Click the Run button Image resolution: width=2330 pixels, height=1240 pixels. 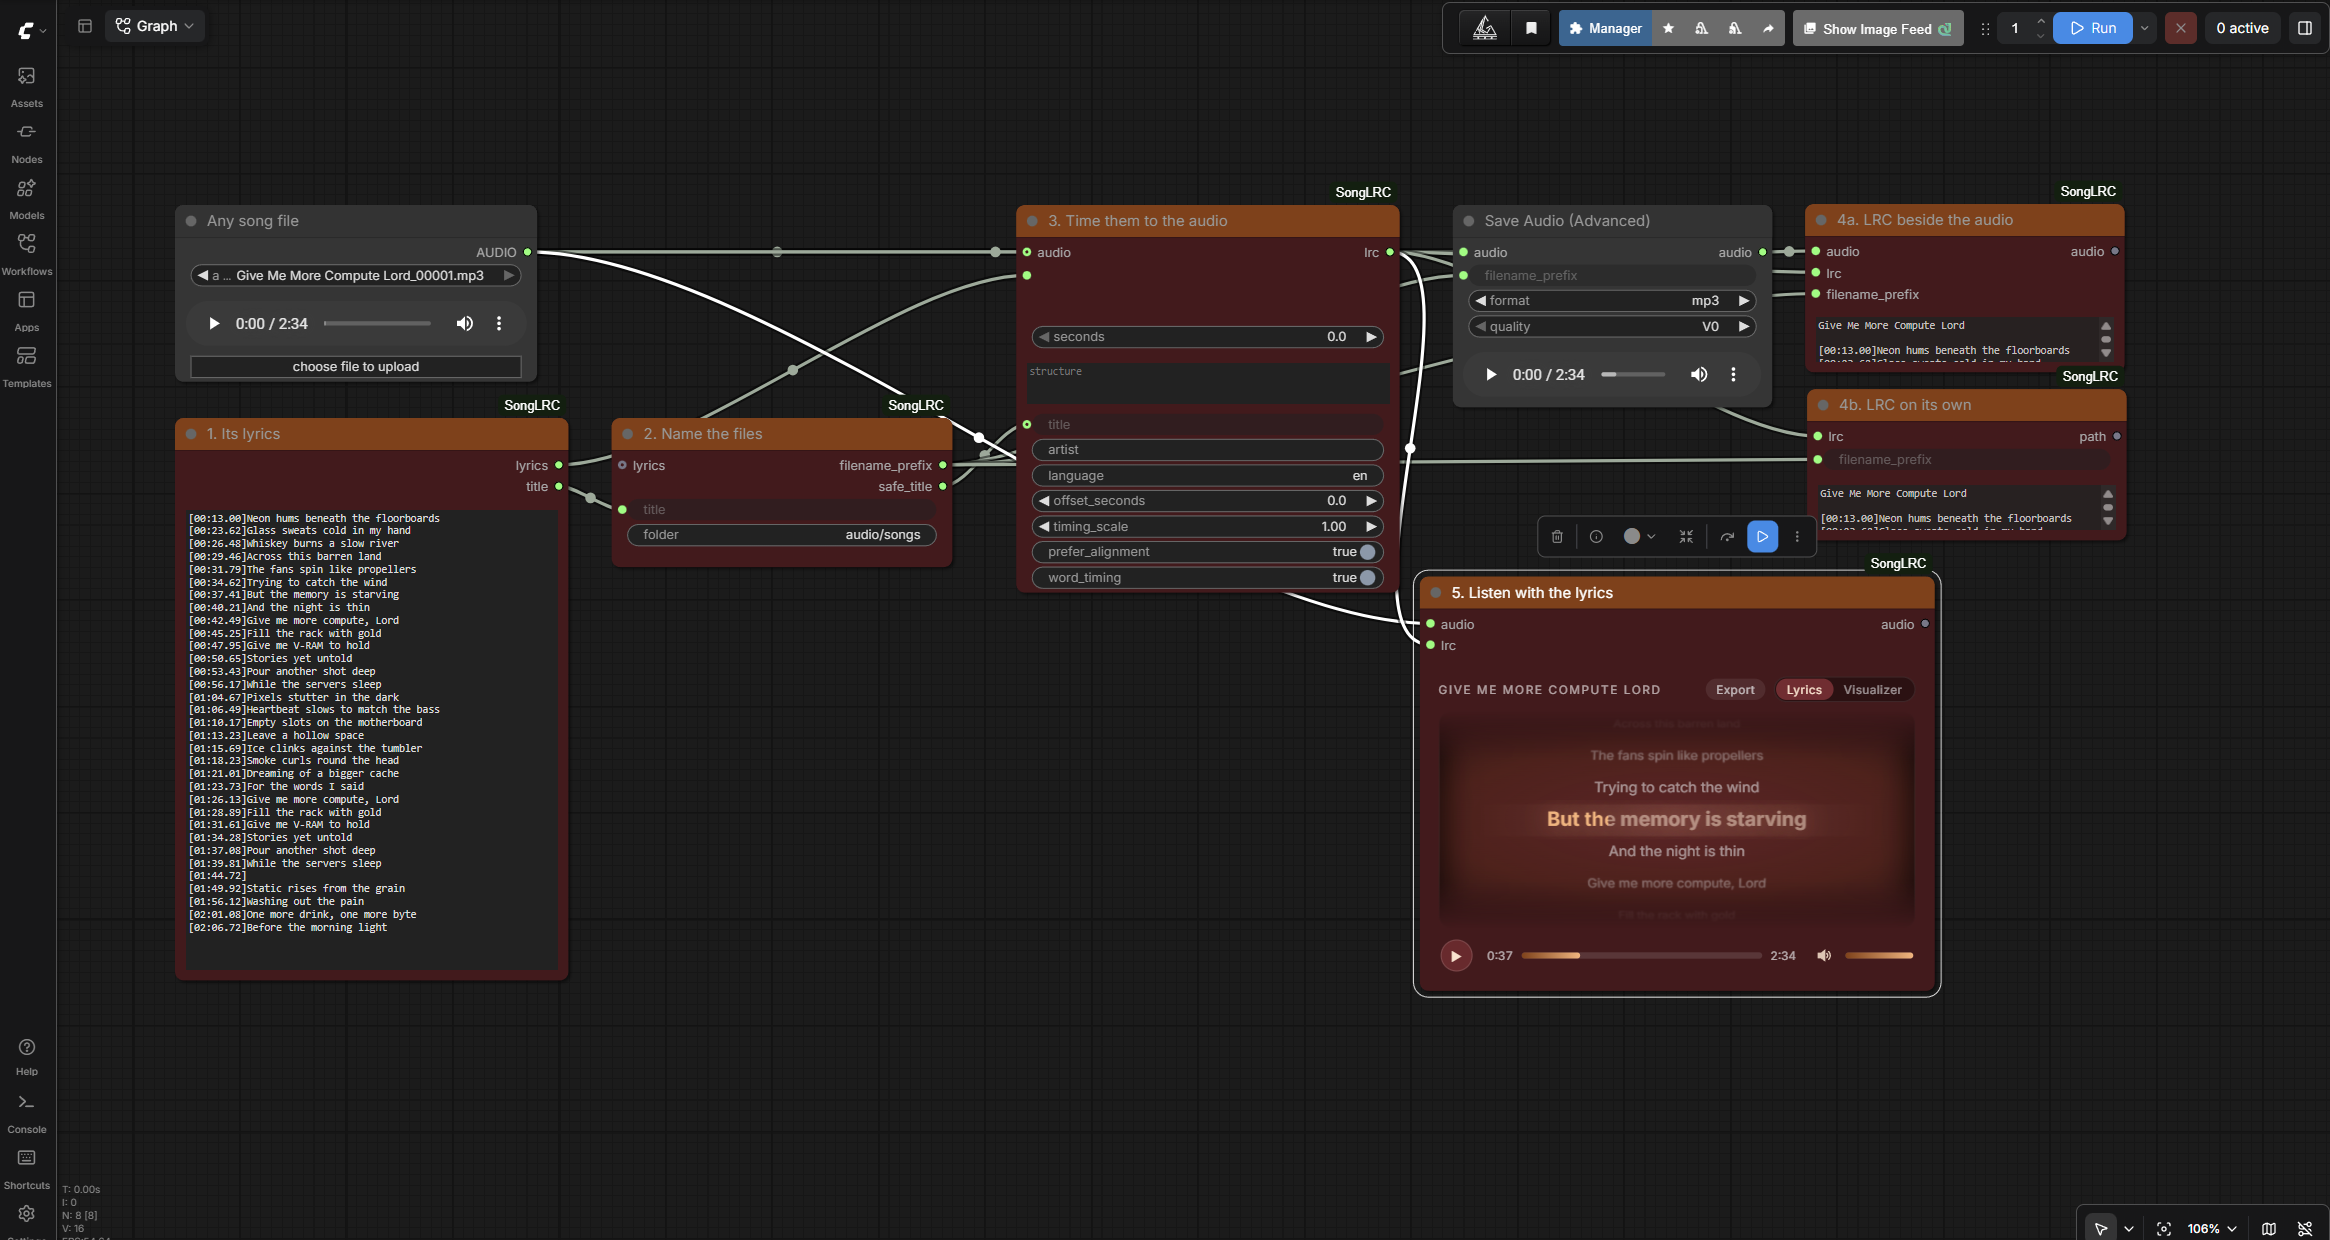(2093, 28)
